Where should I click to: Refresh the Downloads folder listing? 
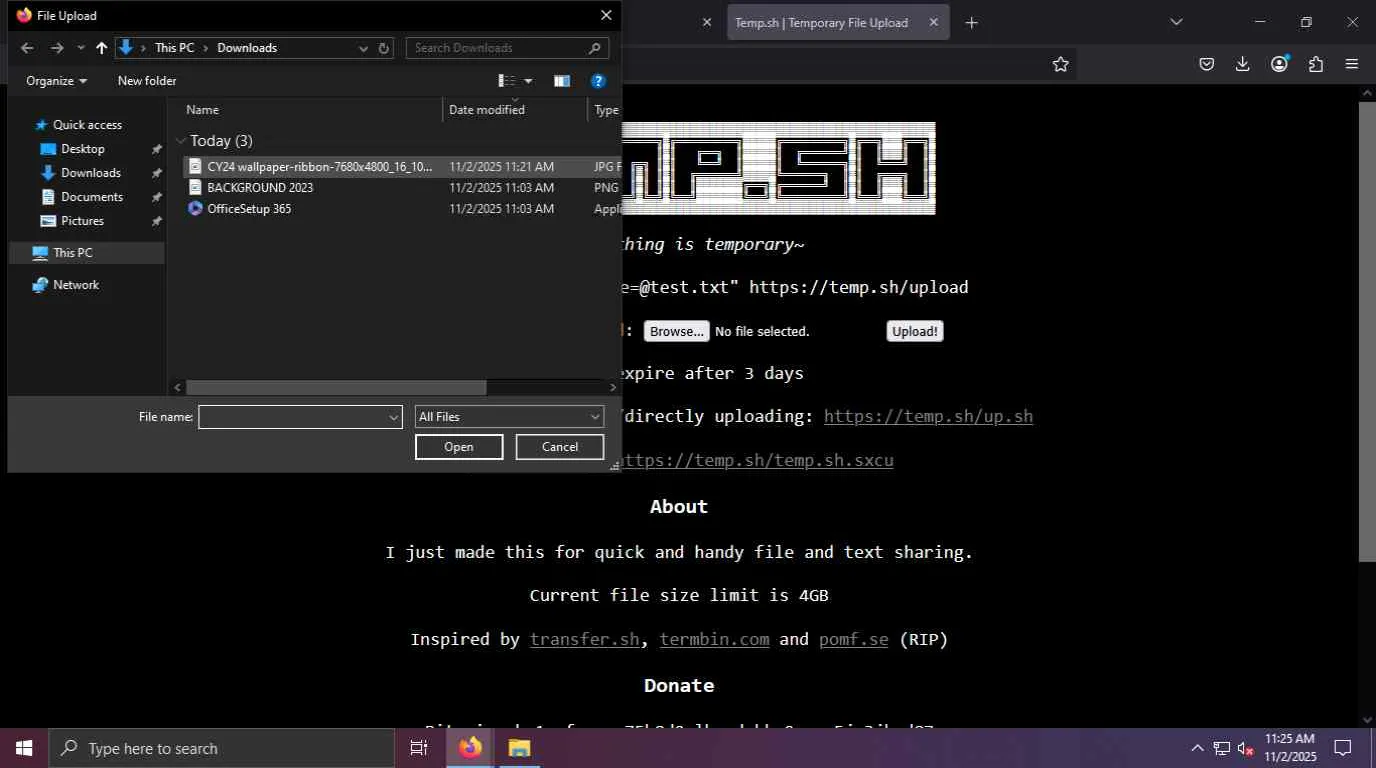[x=383, y=48]
